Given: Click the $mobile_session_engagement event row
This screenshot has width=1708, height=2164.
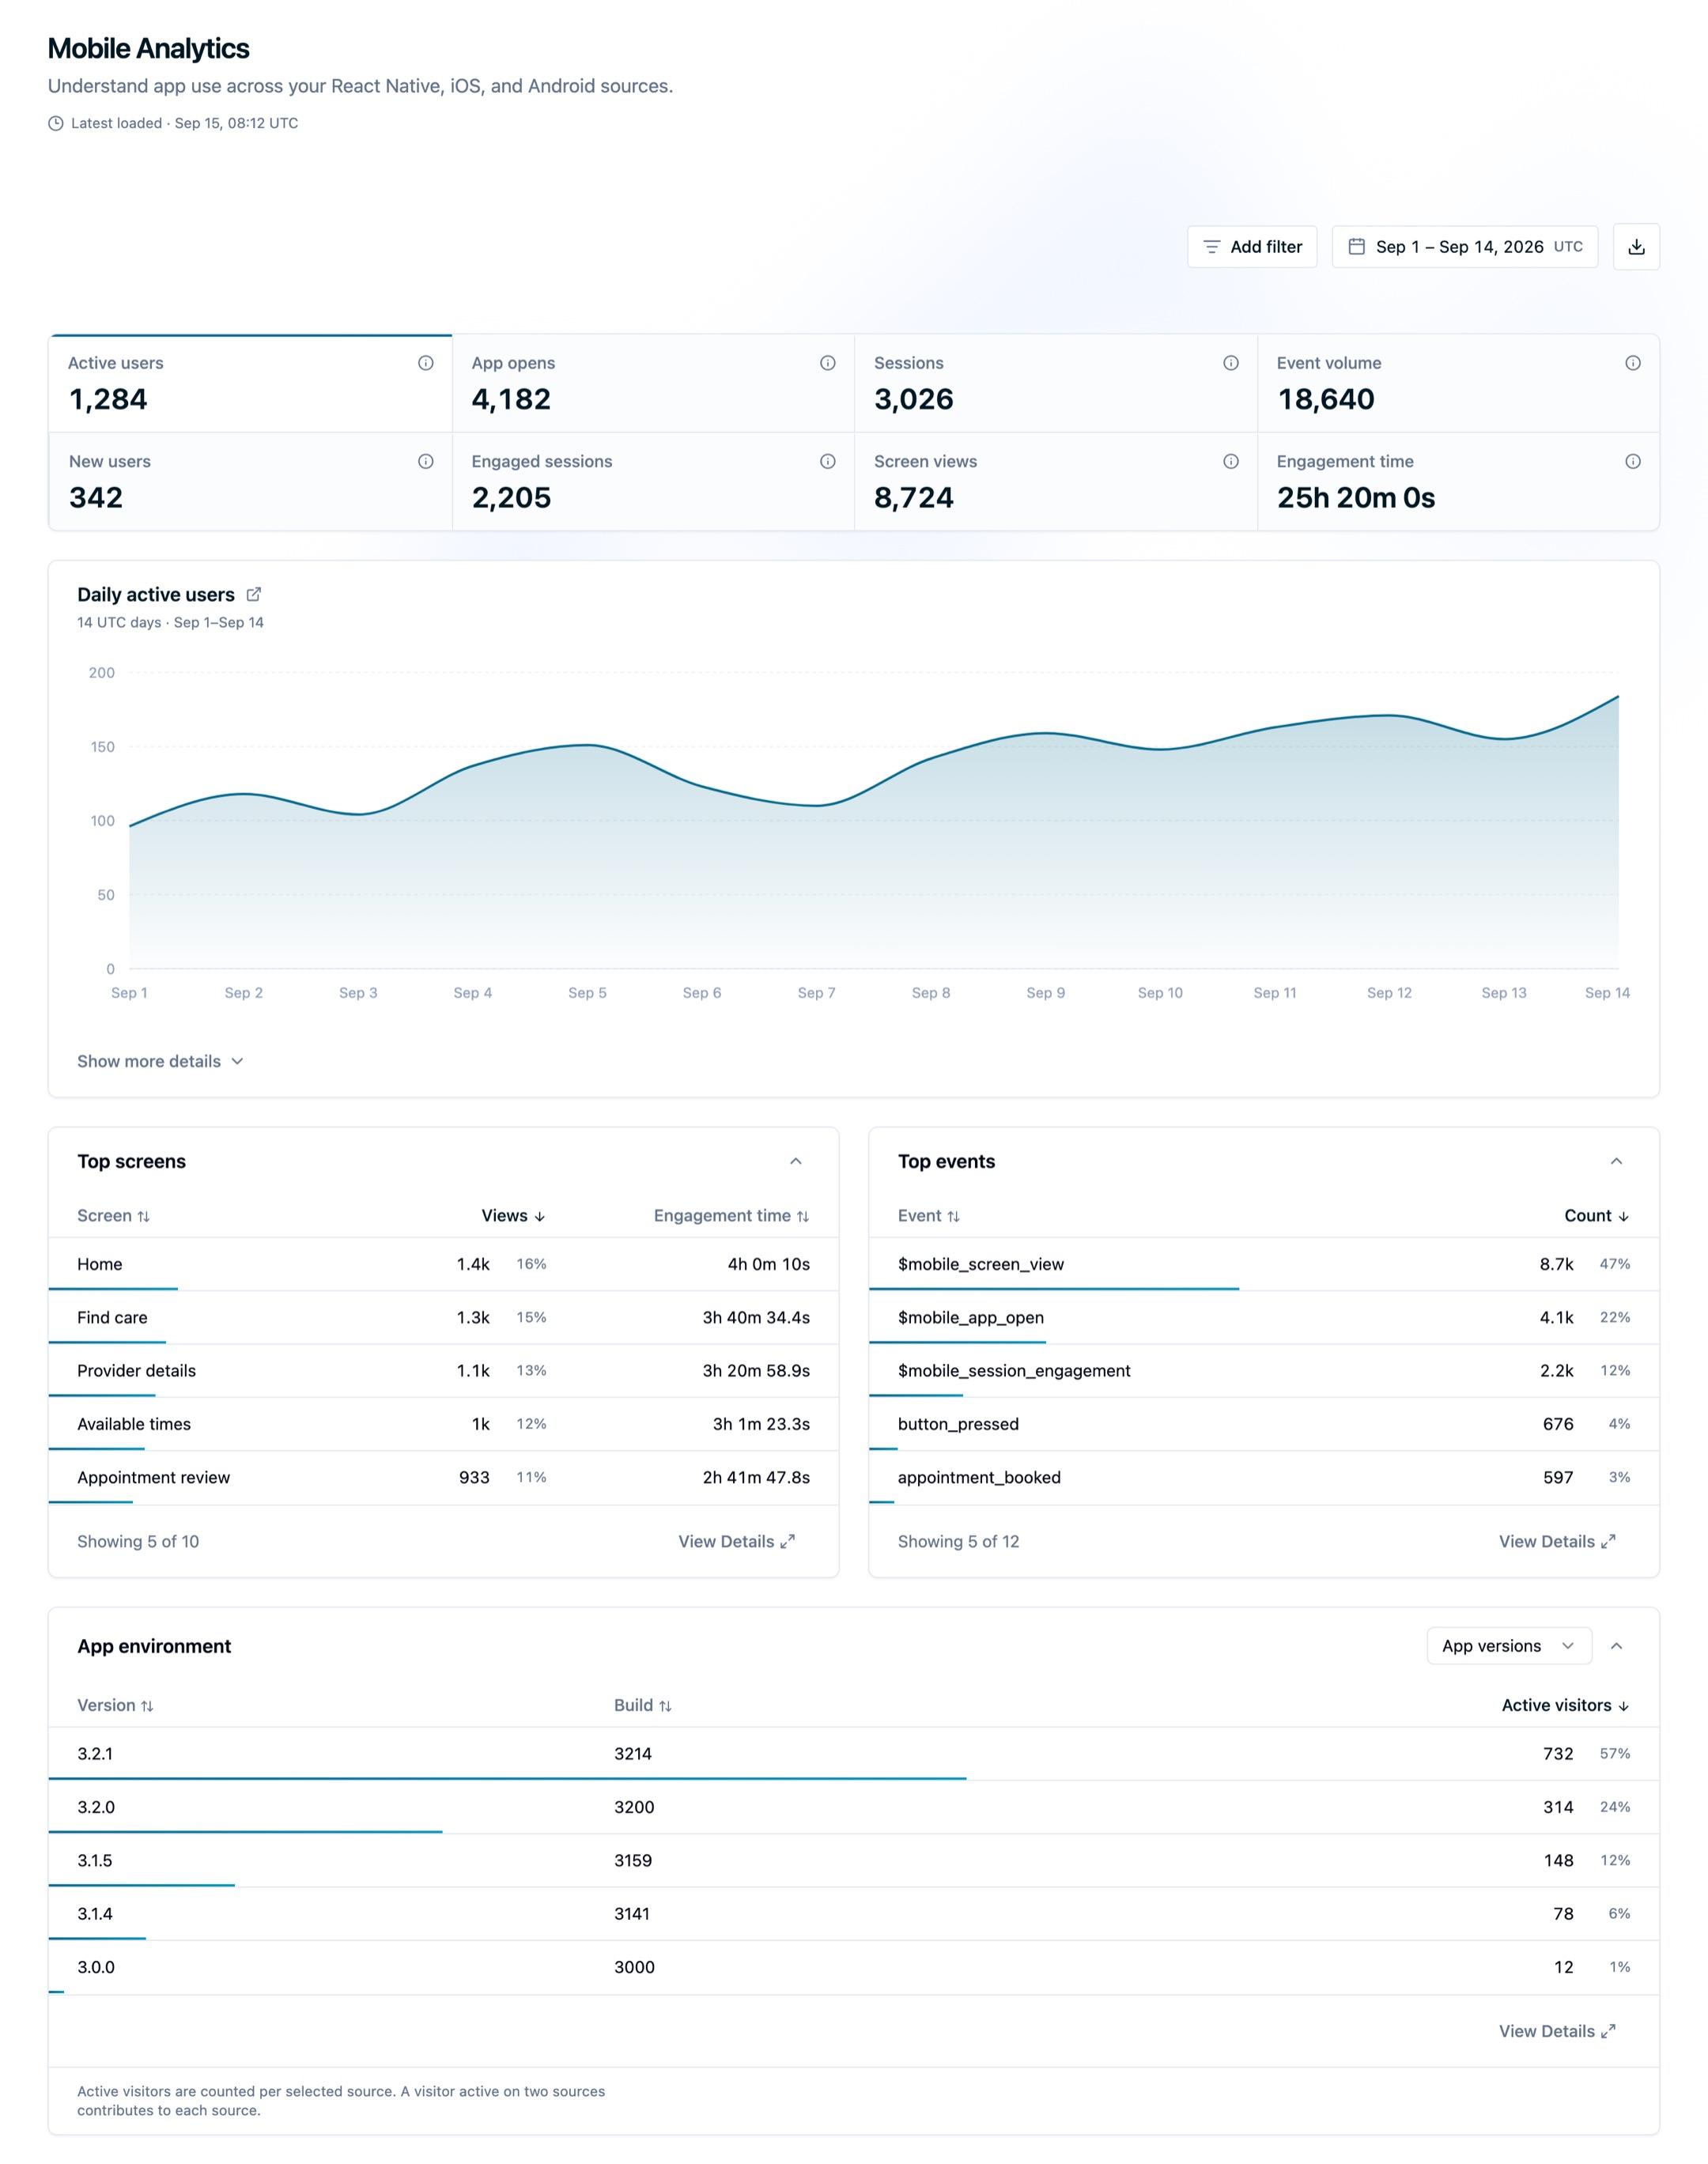Looking at the screenshot, I should point(1264,1370).
